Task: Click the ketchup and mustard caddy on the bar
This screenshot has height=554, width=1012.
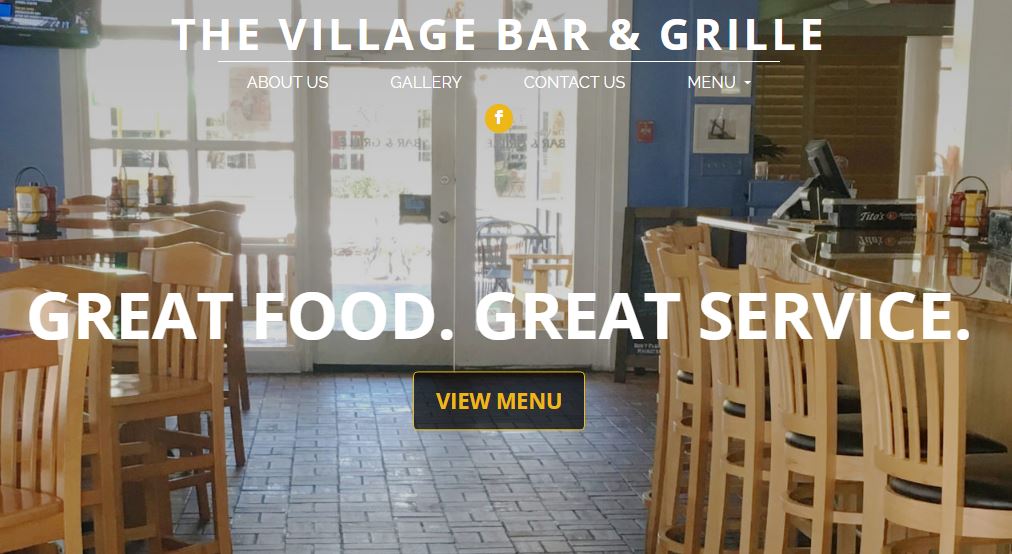Action: point(967,208)
